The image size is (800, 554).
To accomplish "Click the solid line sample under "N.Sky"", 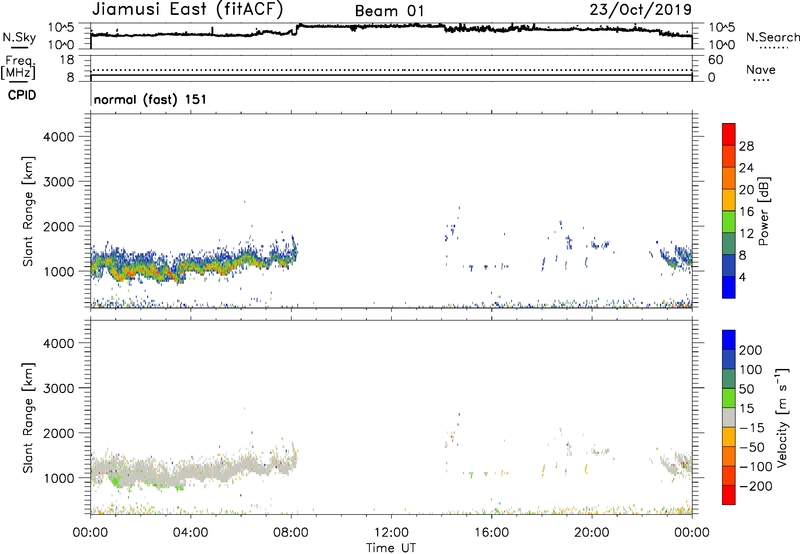I will click(x=18, y=47).
